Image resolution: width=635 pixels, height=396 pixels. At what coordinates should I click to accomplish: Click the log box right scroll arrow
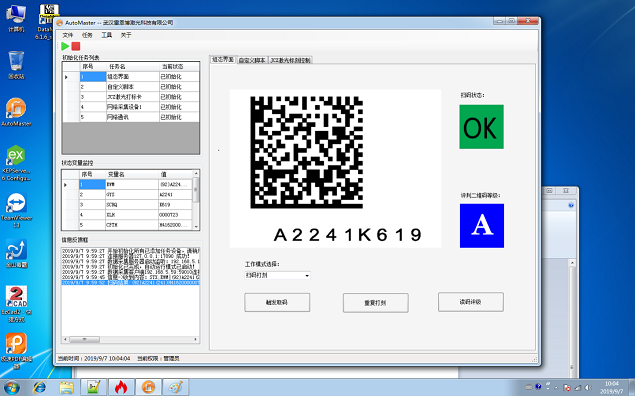196,339
